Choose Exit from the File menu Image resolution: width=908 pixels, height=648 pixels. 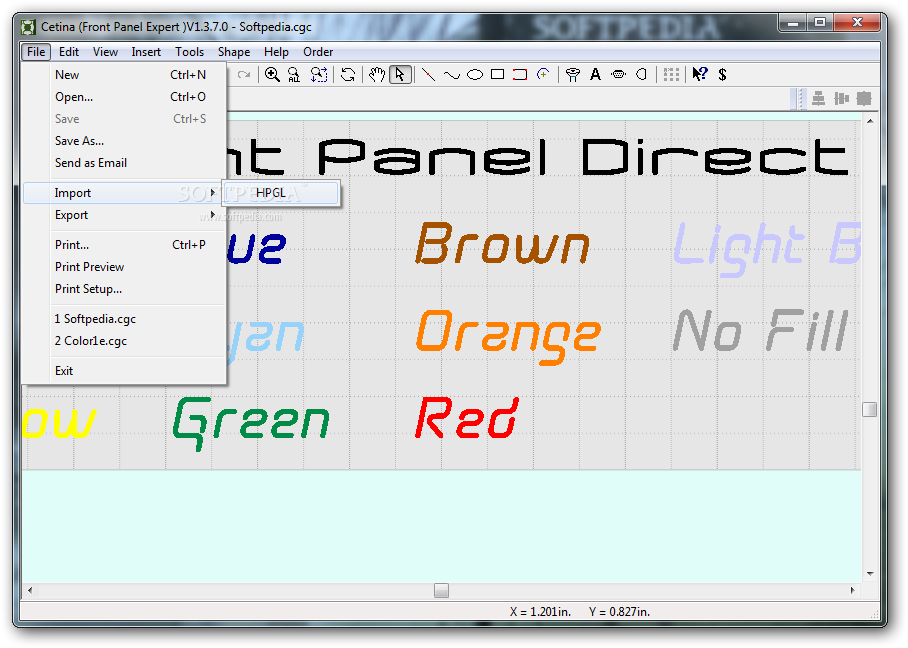click(123, 371)
